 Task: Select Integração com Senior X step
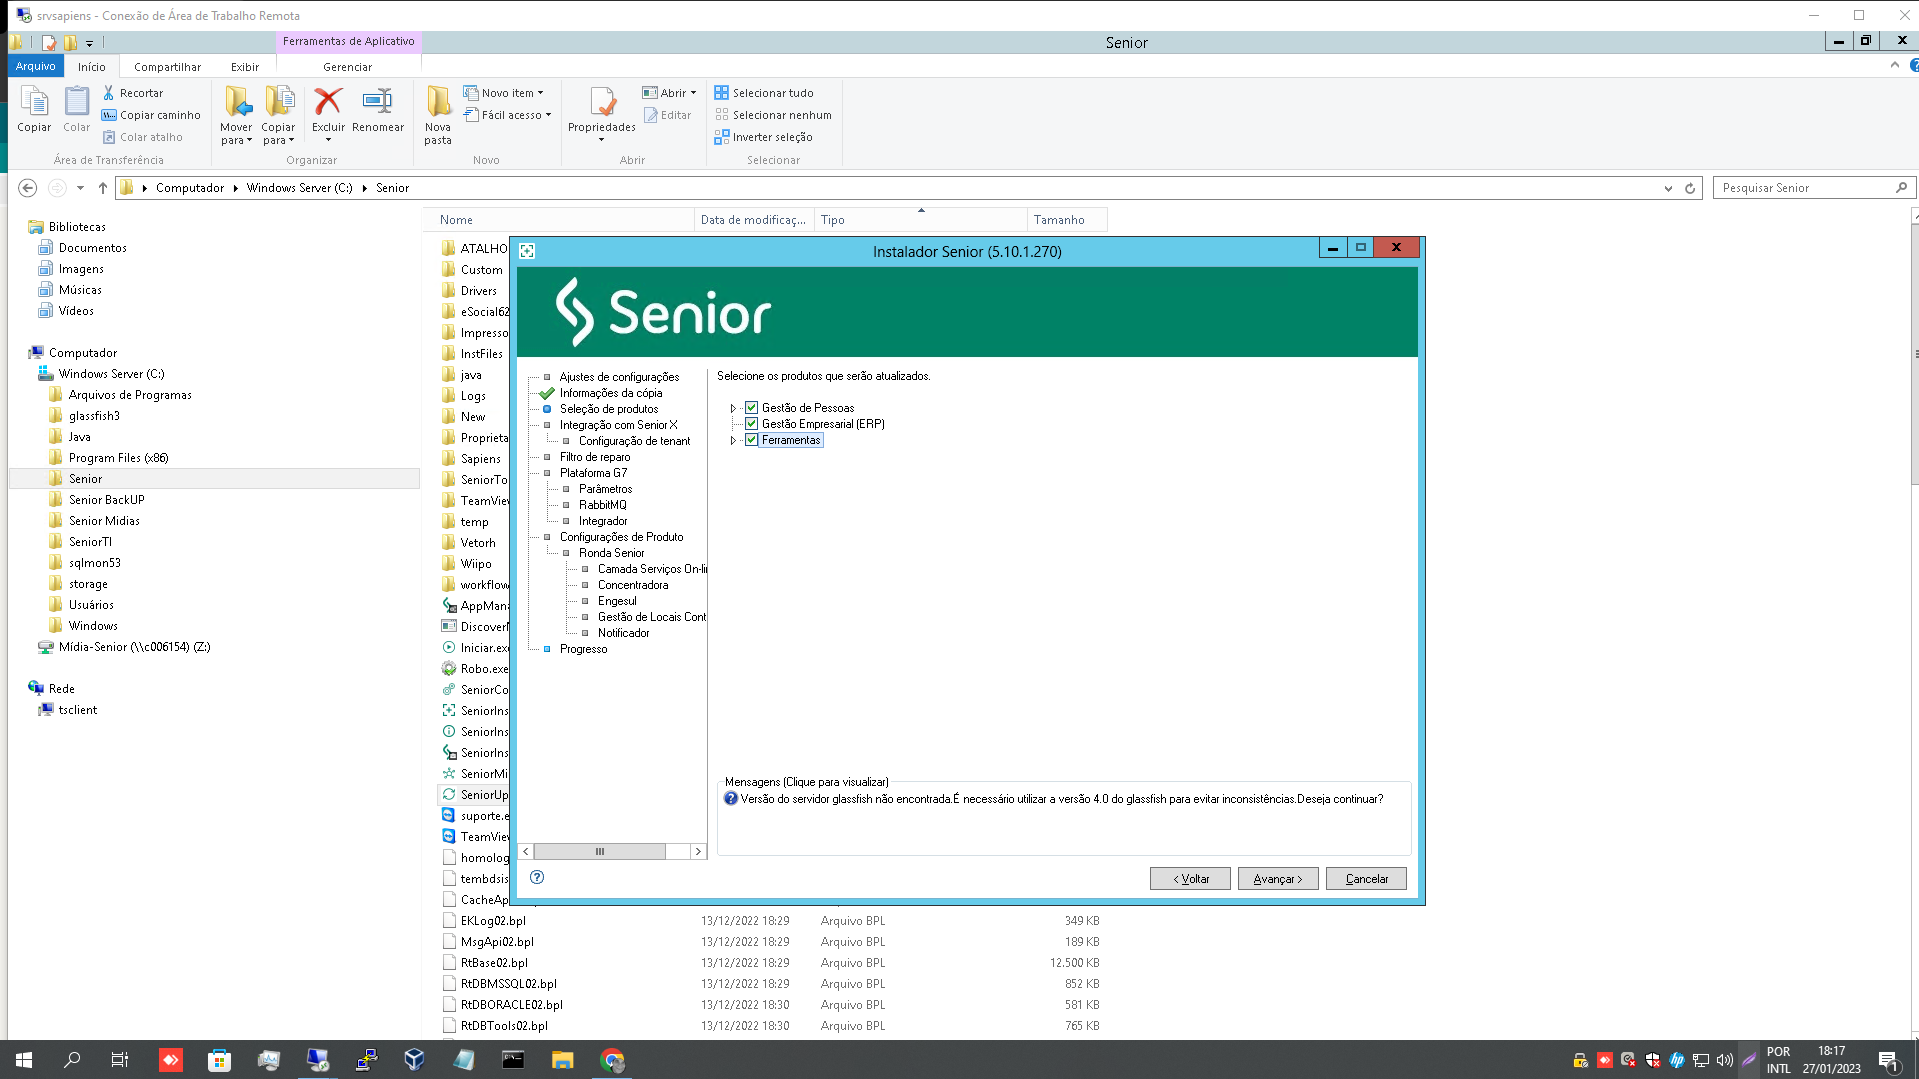coord(618,425)
